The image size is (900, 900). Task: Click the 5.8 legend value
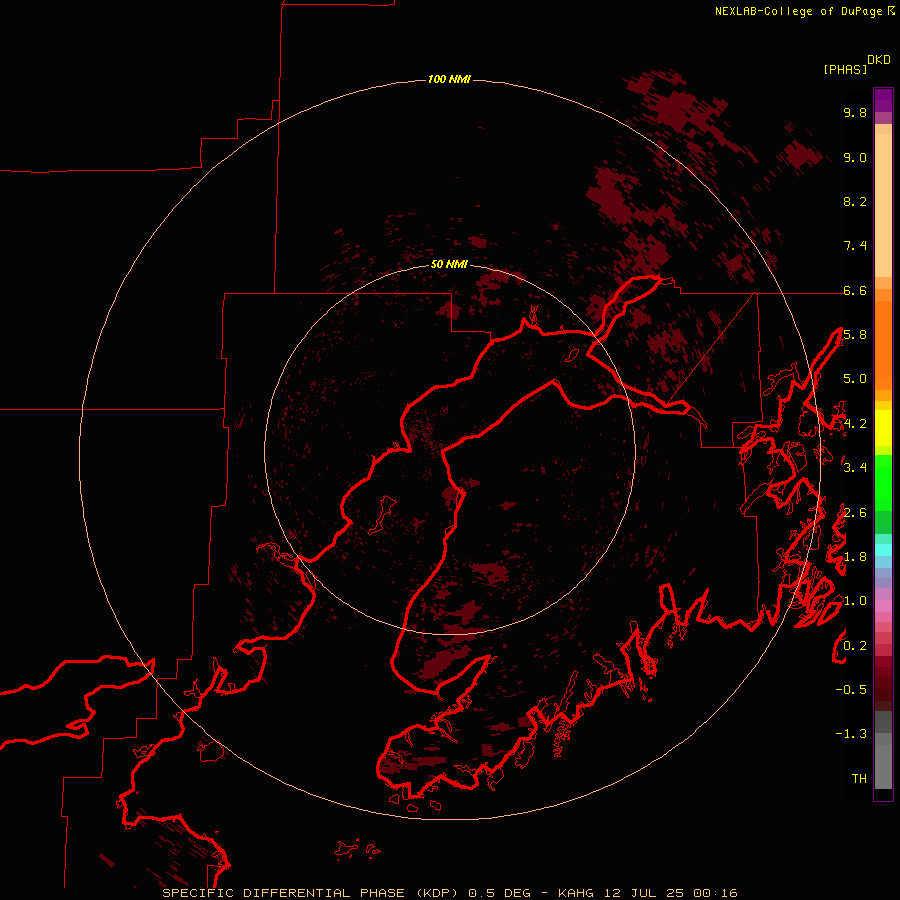tap(855, 335)
